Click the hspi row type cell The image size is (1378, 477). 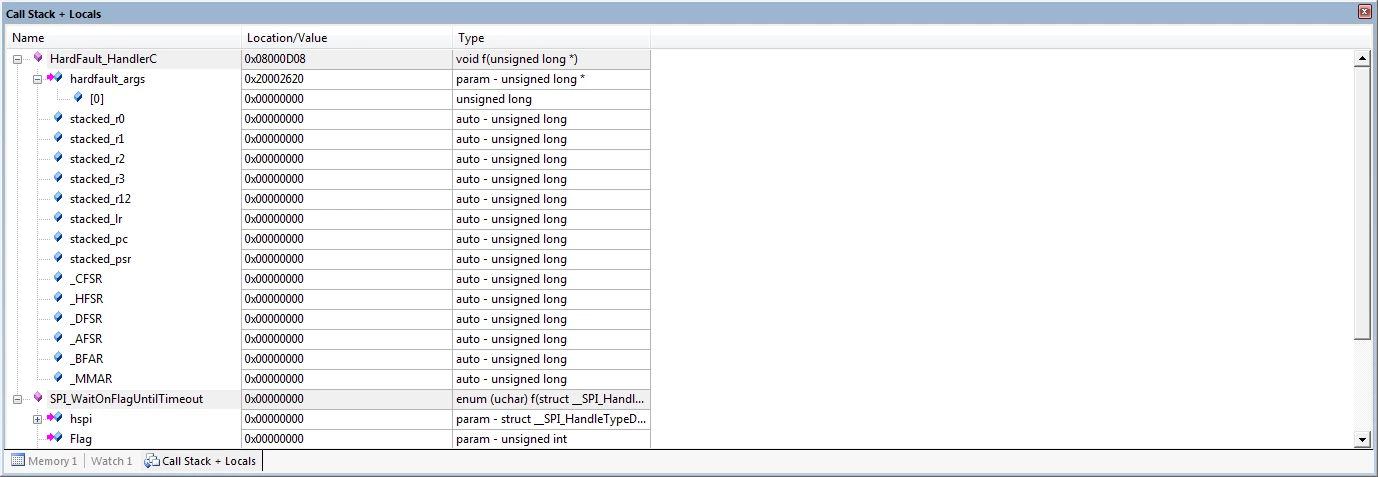pos(551,419)
